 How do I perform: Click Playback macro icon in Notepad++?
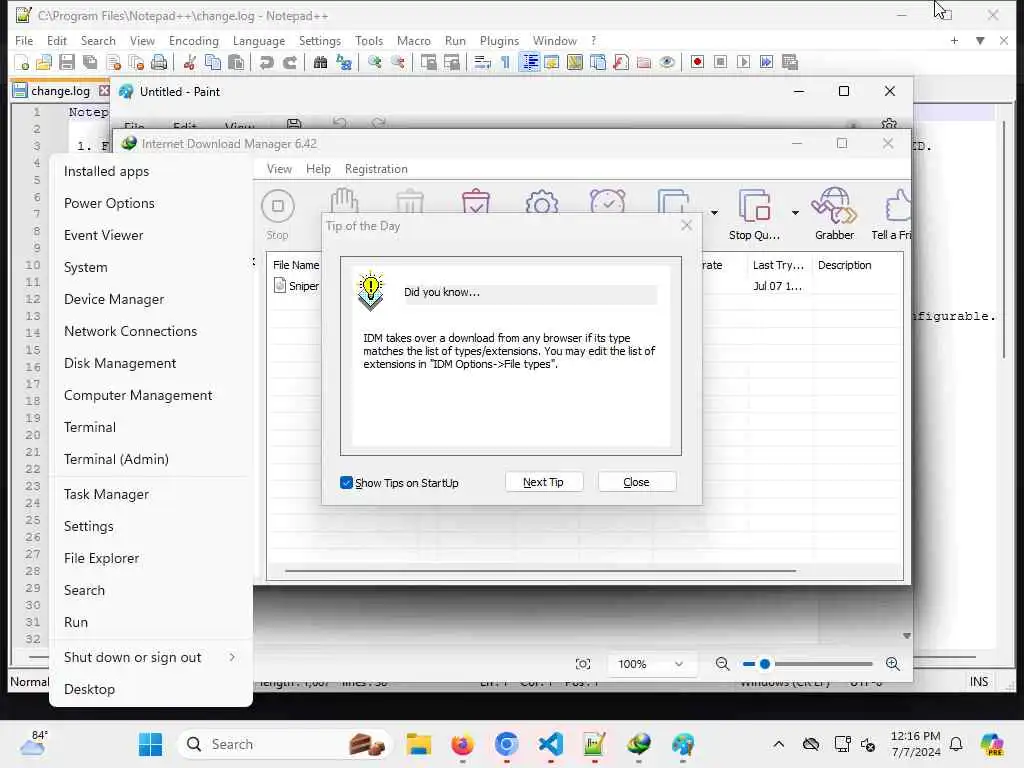[x=743, y=62]
